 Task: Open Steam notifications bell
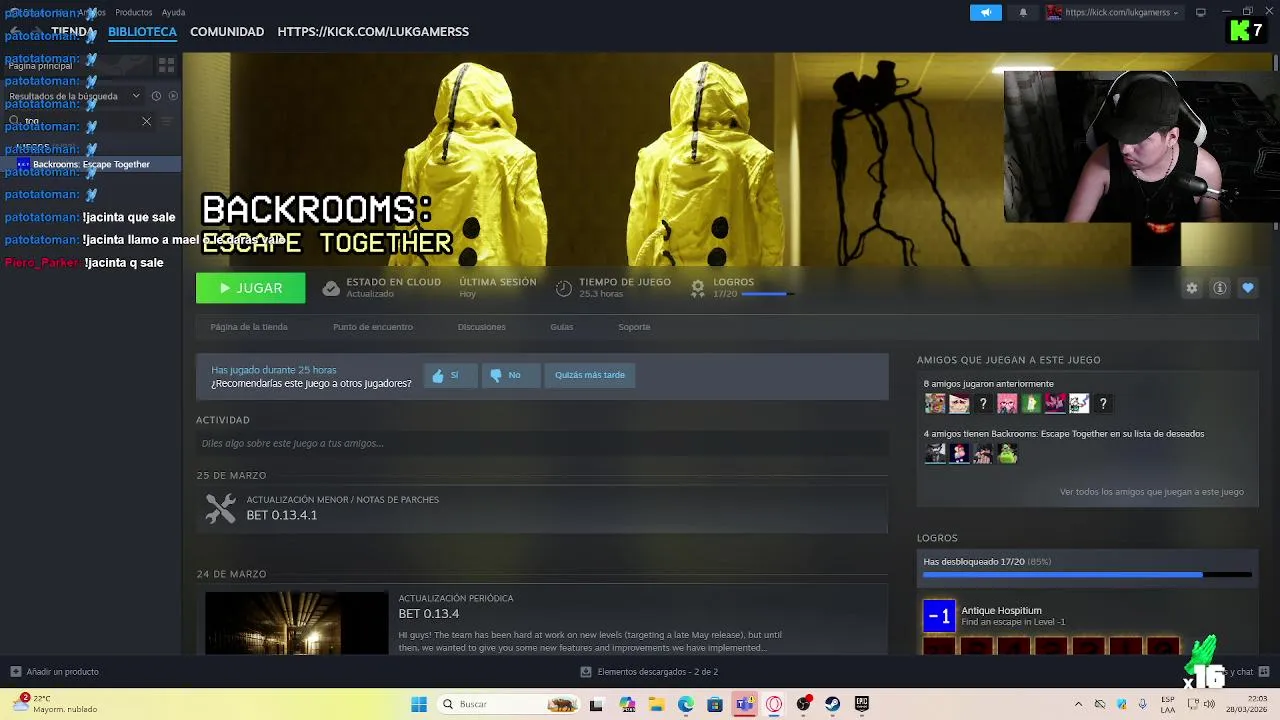pyautogui.click(x=1023, y=12)
